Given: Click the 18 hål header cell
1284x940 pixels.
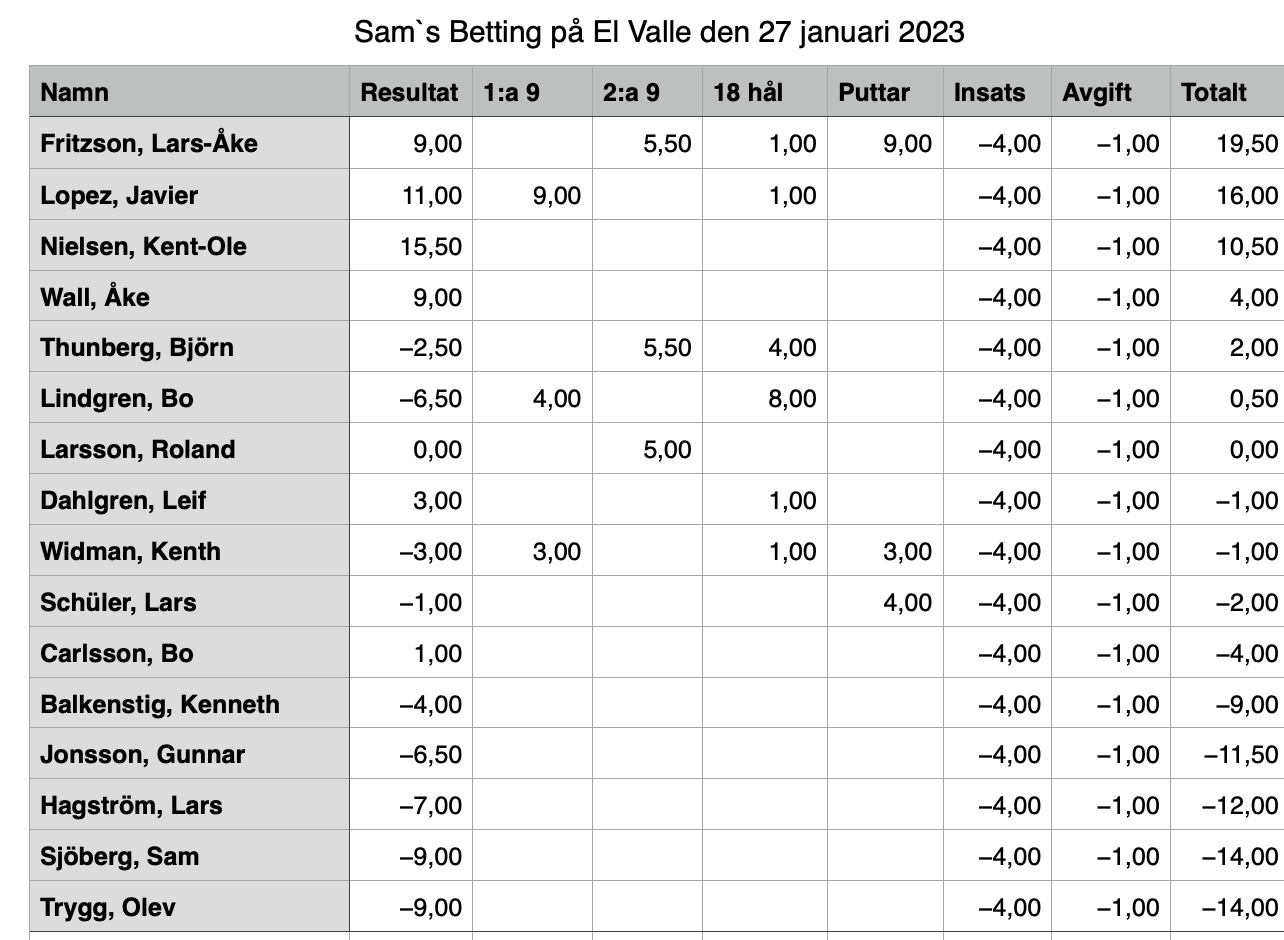Looking at the screenshot, I should coord(765,92).
